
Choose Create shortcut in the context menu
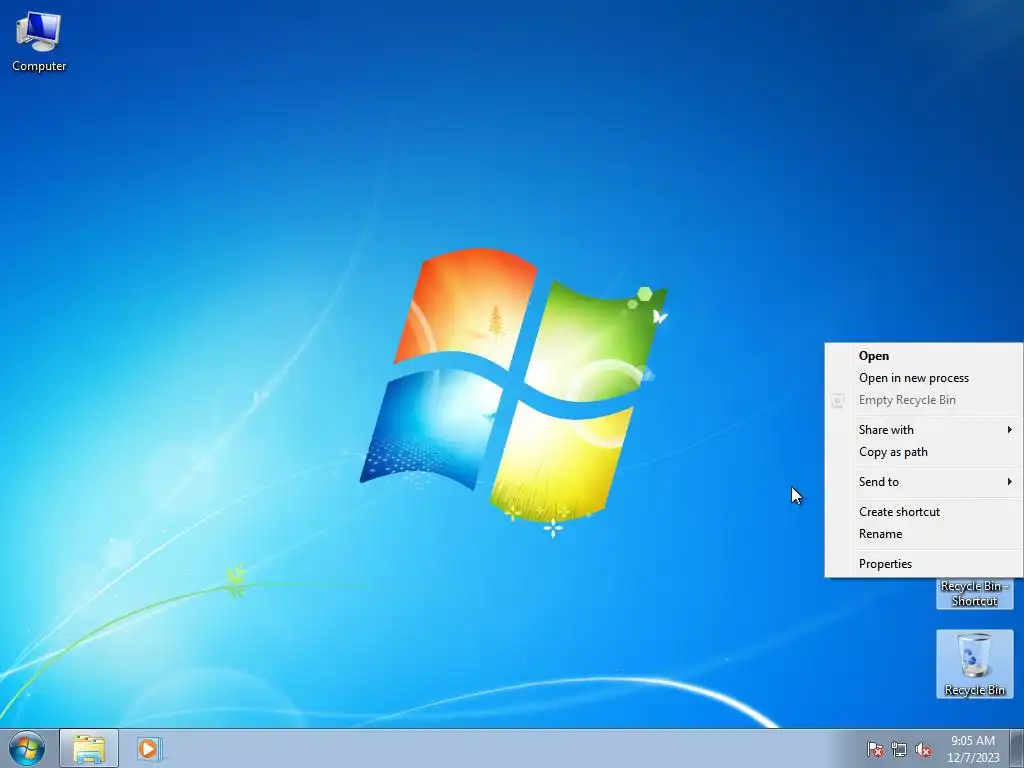tap(923, 512)
